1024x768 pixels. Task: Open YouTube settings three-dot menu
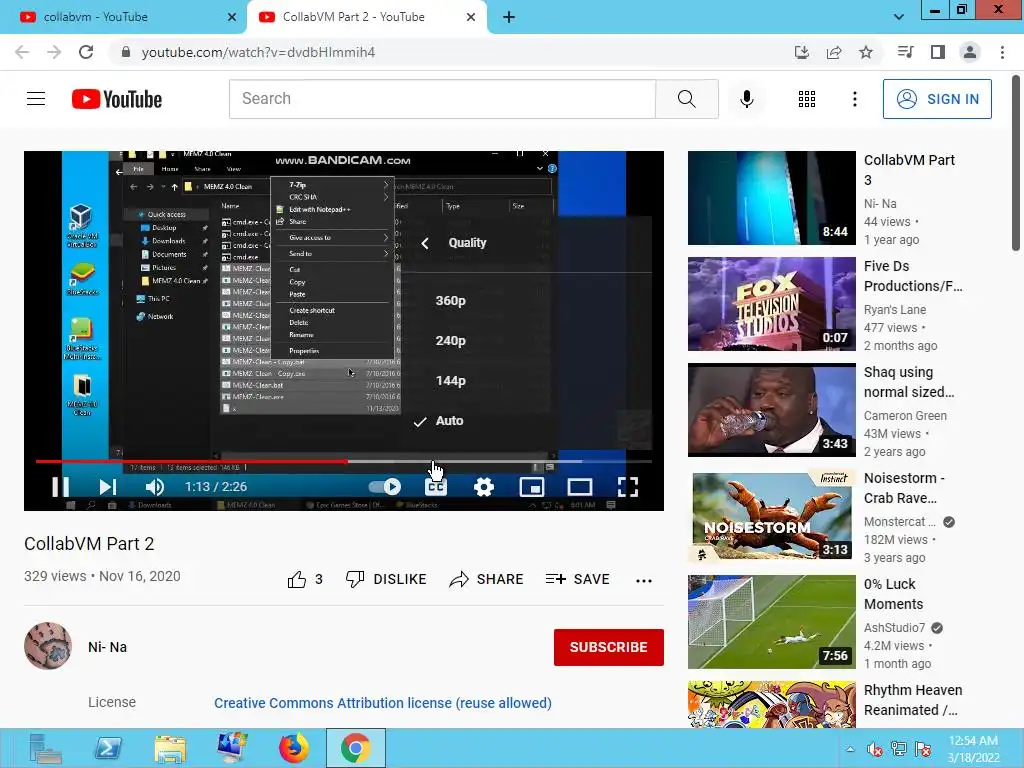point(854,99)
